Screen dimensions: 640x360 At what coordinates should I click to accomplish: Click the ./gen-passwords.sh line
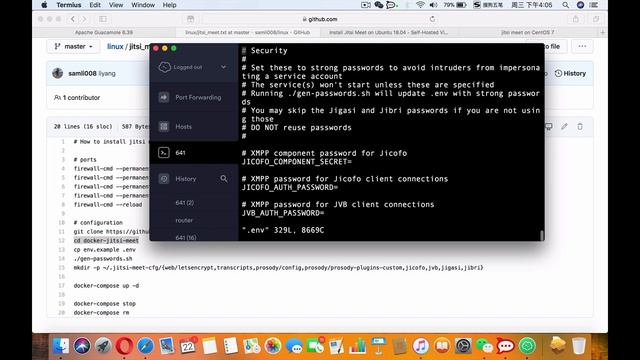pos(103,259)
